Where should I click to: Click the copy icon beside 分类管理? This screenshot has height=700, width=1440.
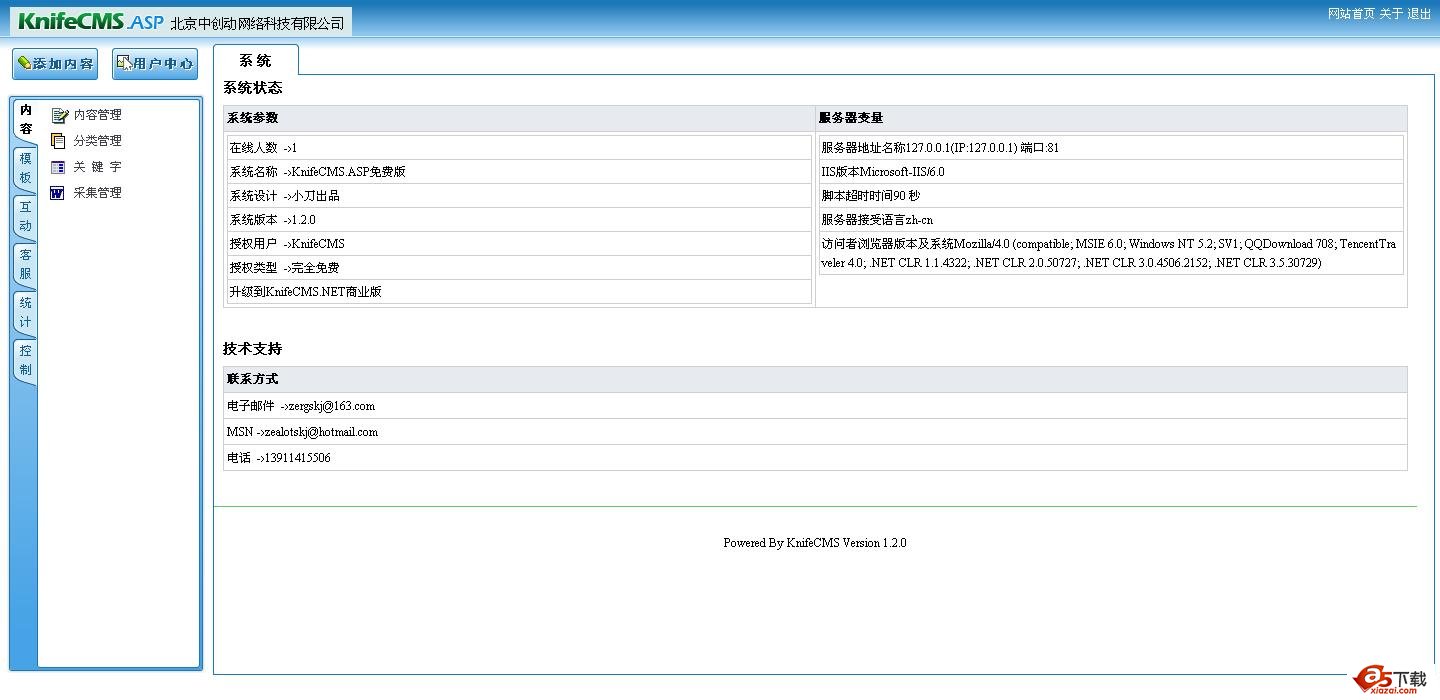click(x=58, y=141)
